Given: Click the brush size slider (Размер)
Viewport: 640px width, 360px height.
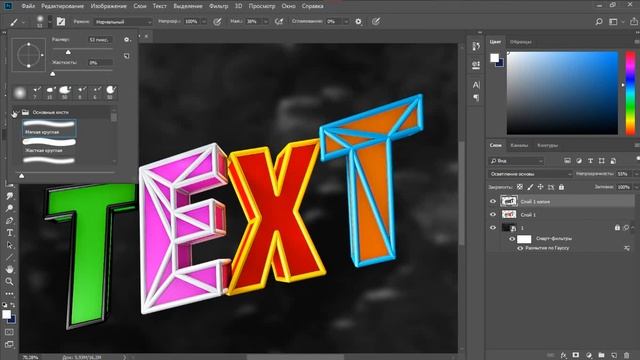Looking at the screenshot, I should click(x=82, y=51).
